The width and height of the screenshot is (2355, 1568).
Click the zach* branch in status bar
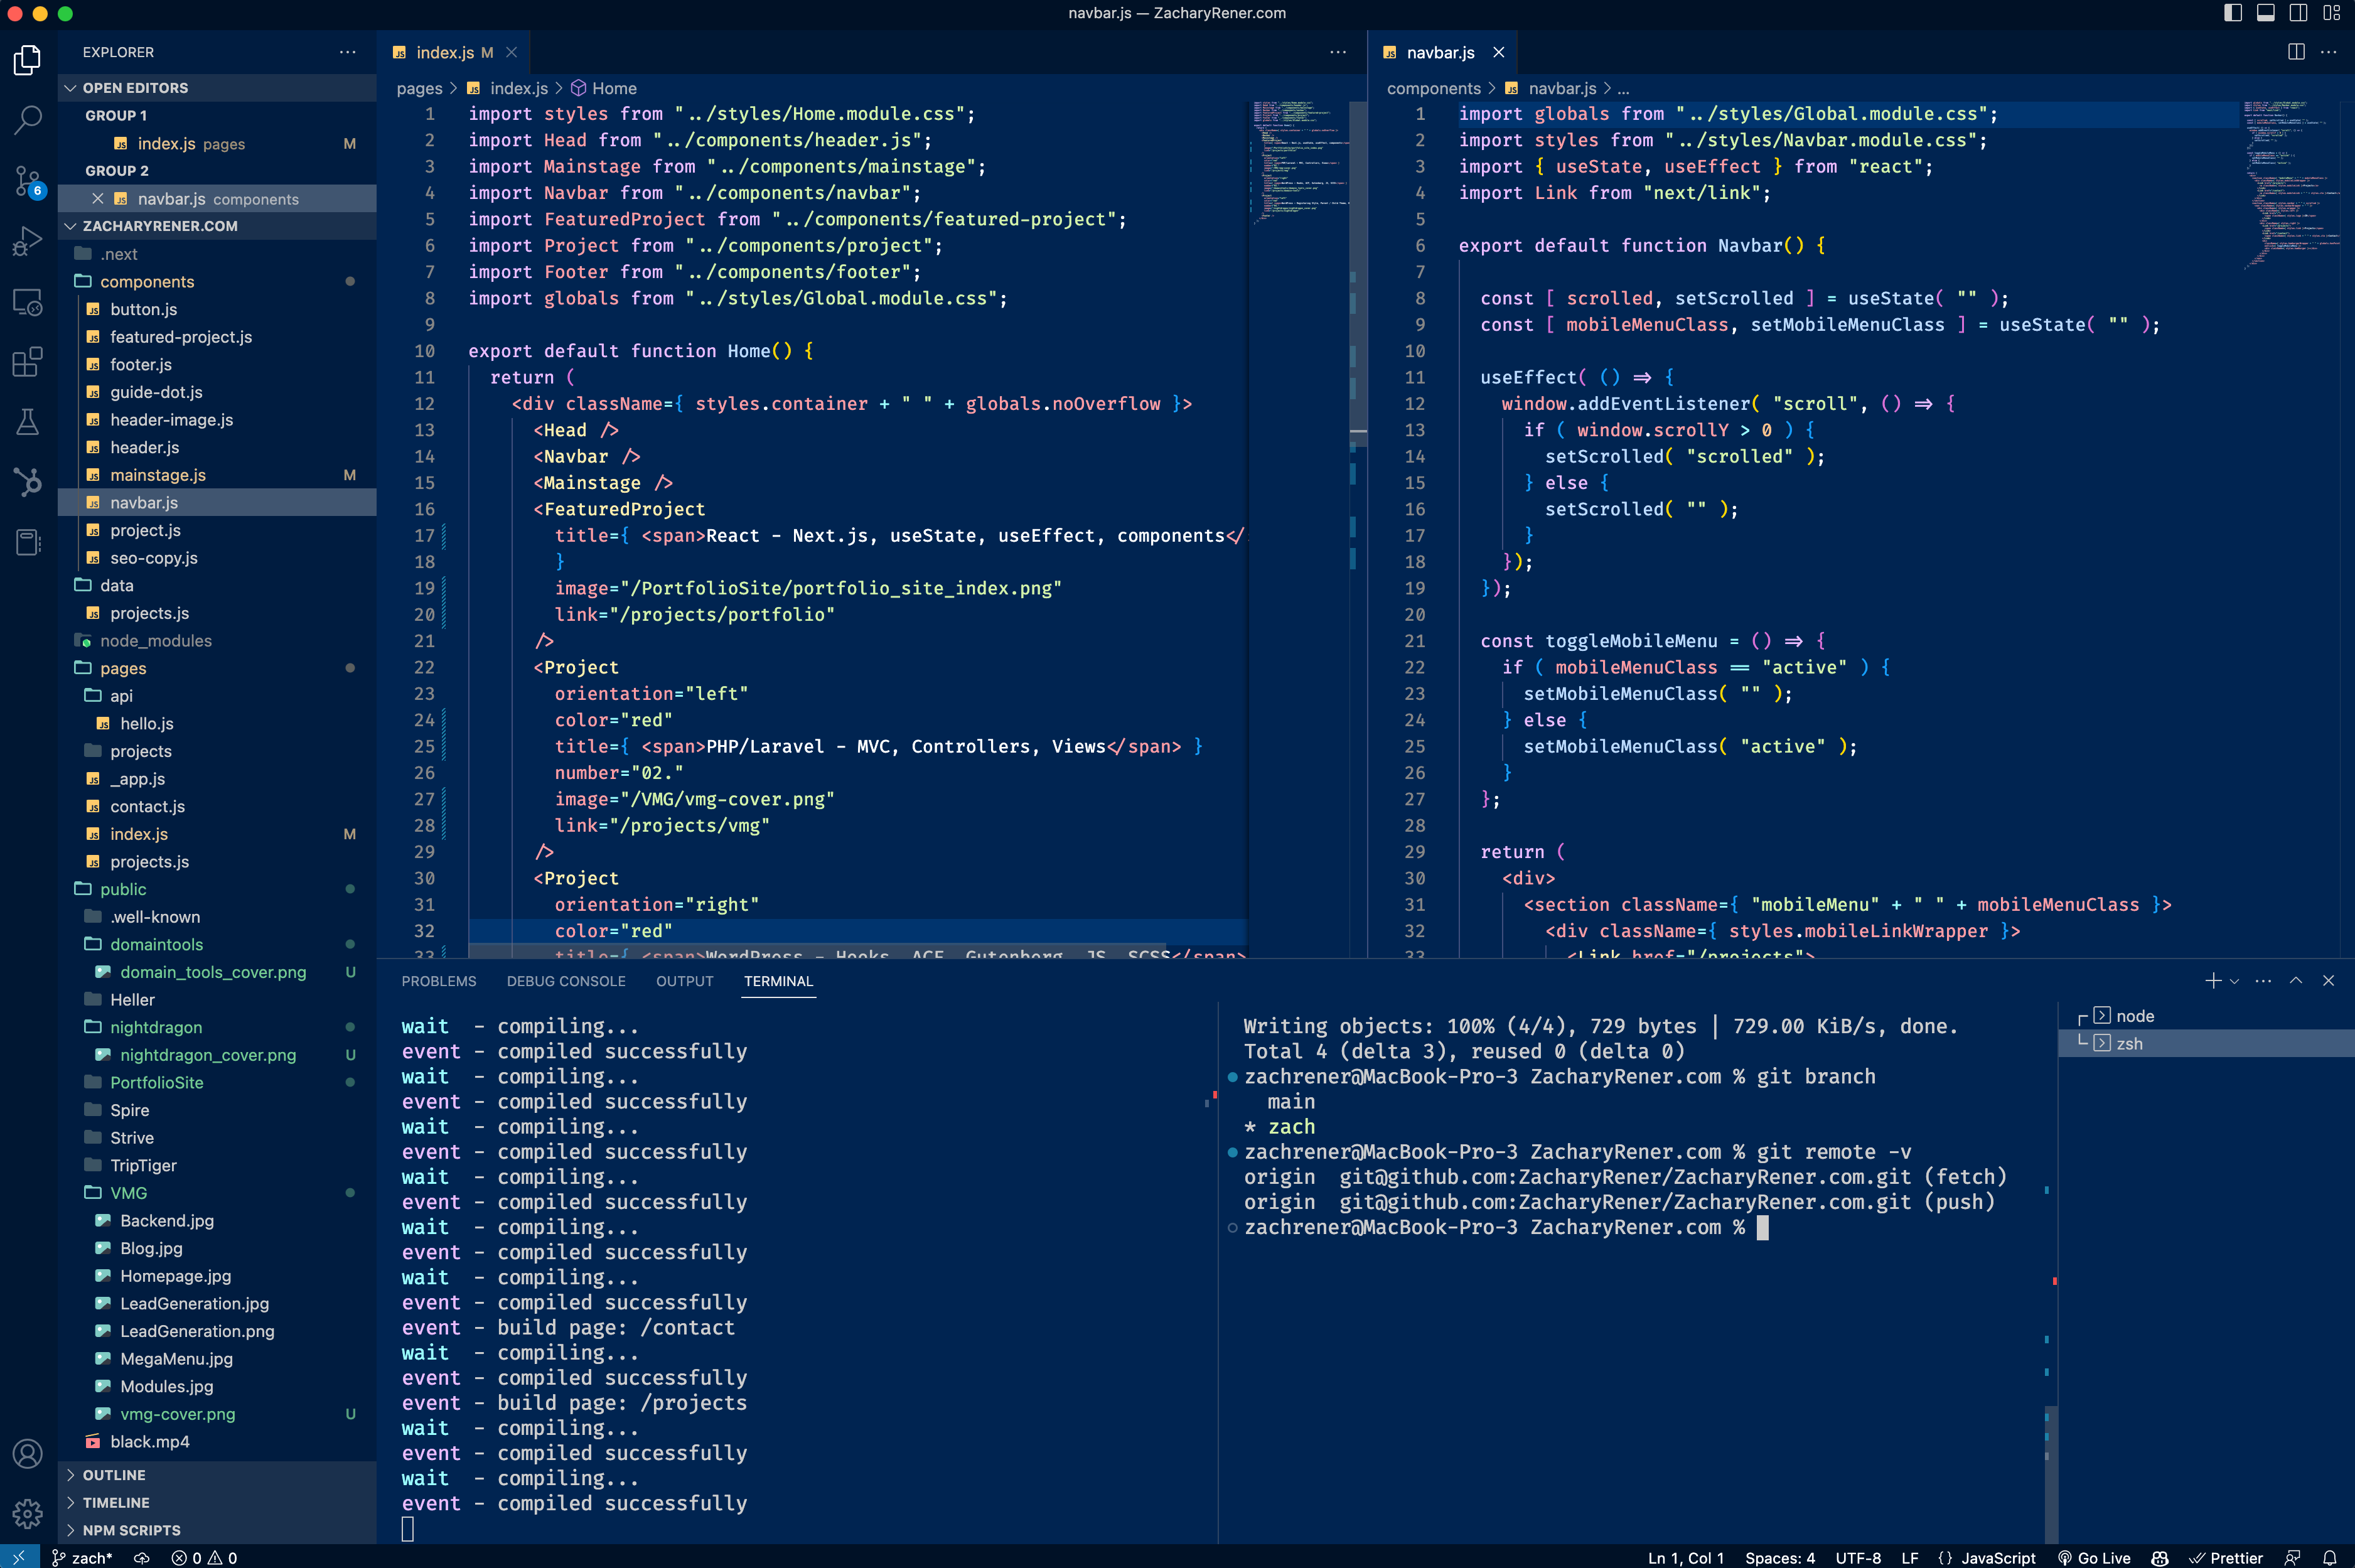pos(82,1557)
